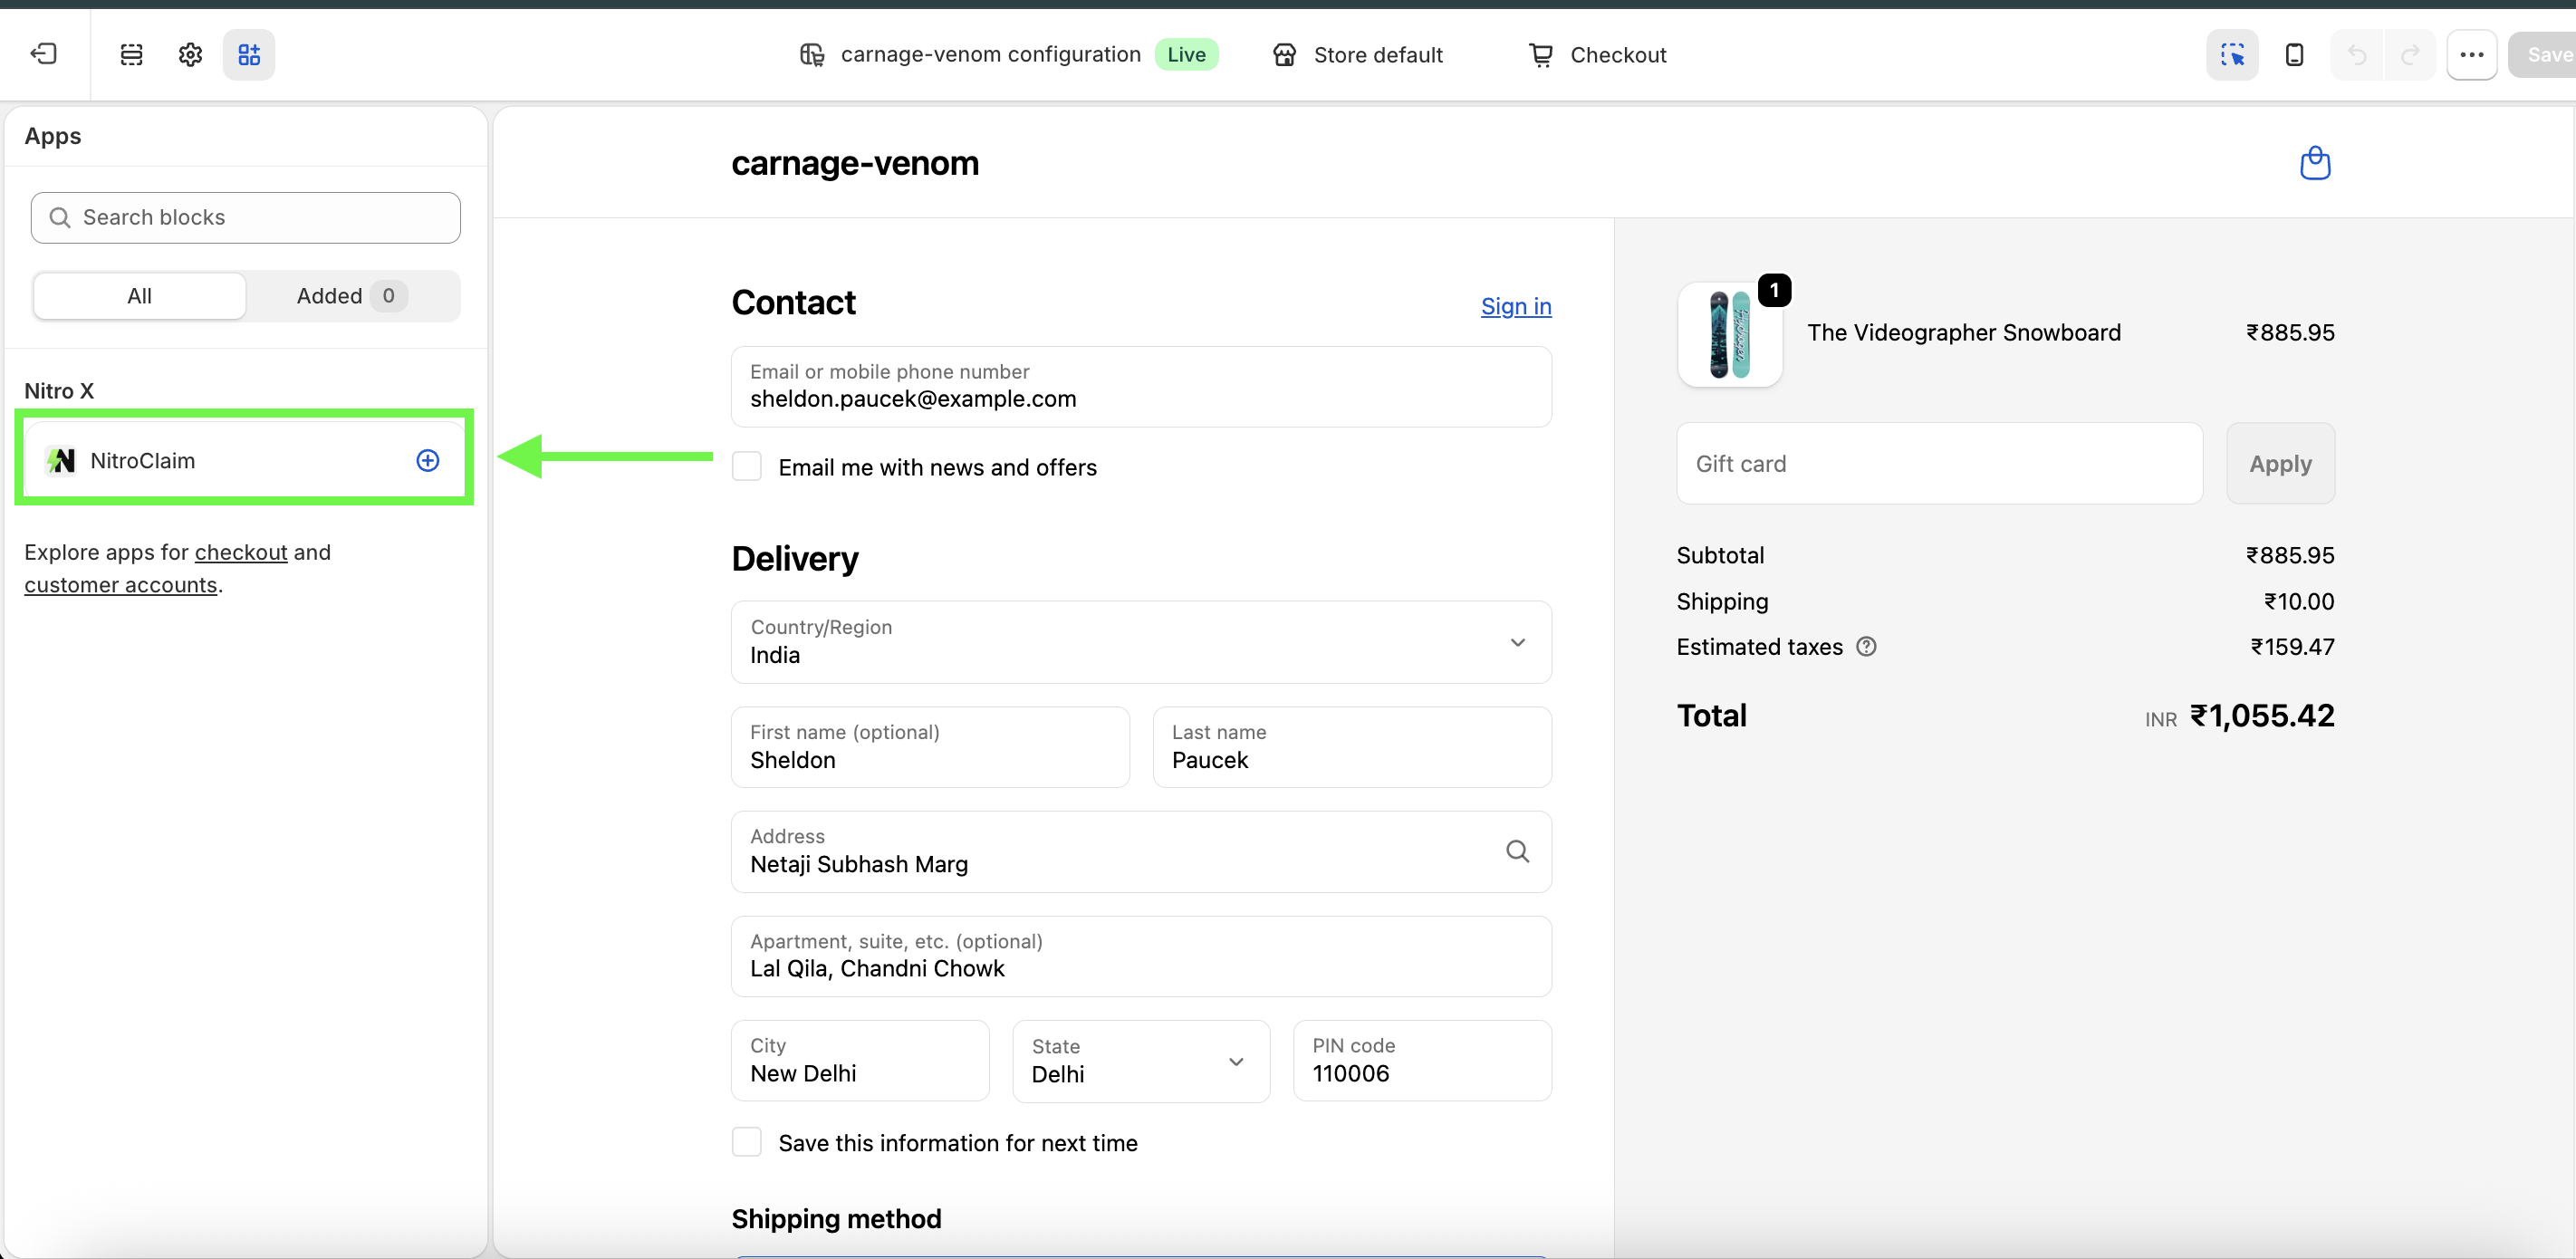Check Email me with news and offers

(747, 467)
